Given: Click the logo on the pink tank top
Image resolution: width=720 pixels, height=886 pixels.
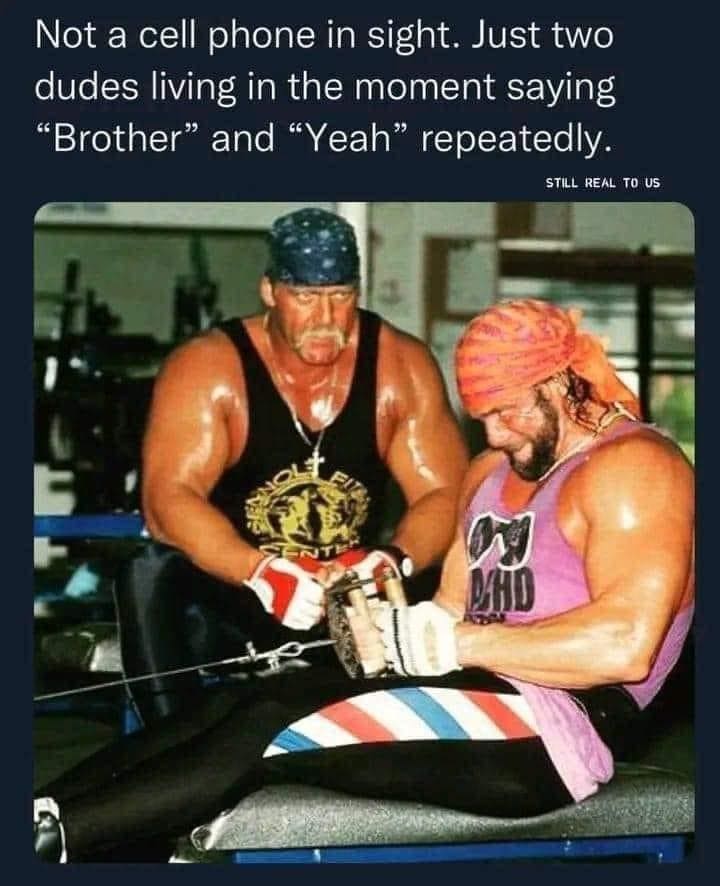Looking at the screenshot, I should pos(500,557).
